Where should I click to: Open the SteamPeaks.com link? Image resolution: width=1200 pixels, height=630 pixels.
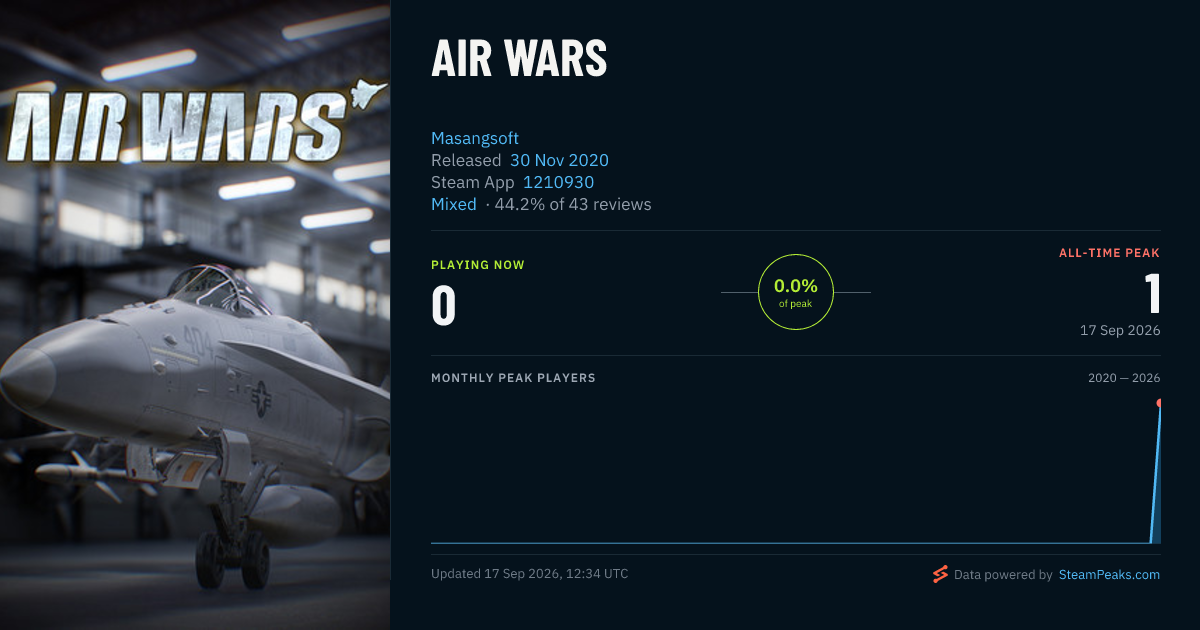point(1109,575)
